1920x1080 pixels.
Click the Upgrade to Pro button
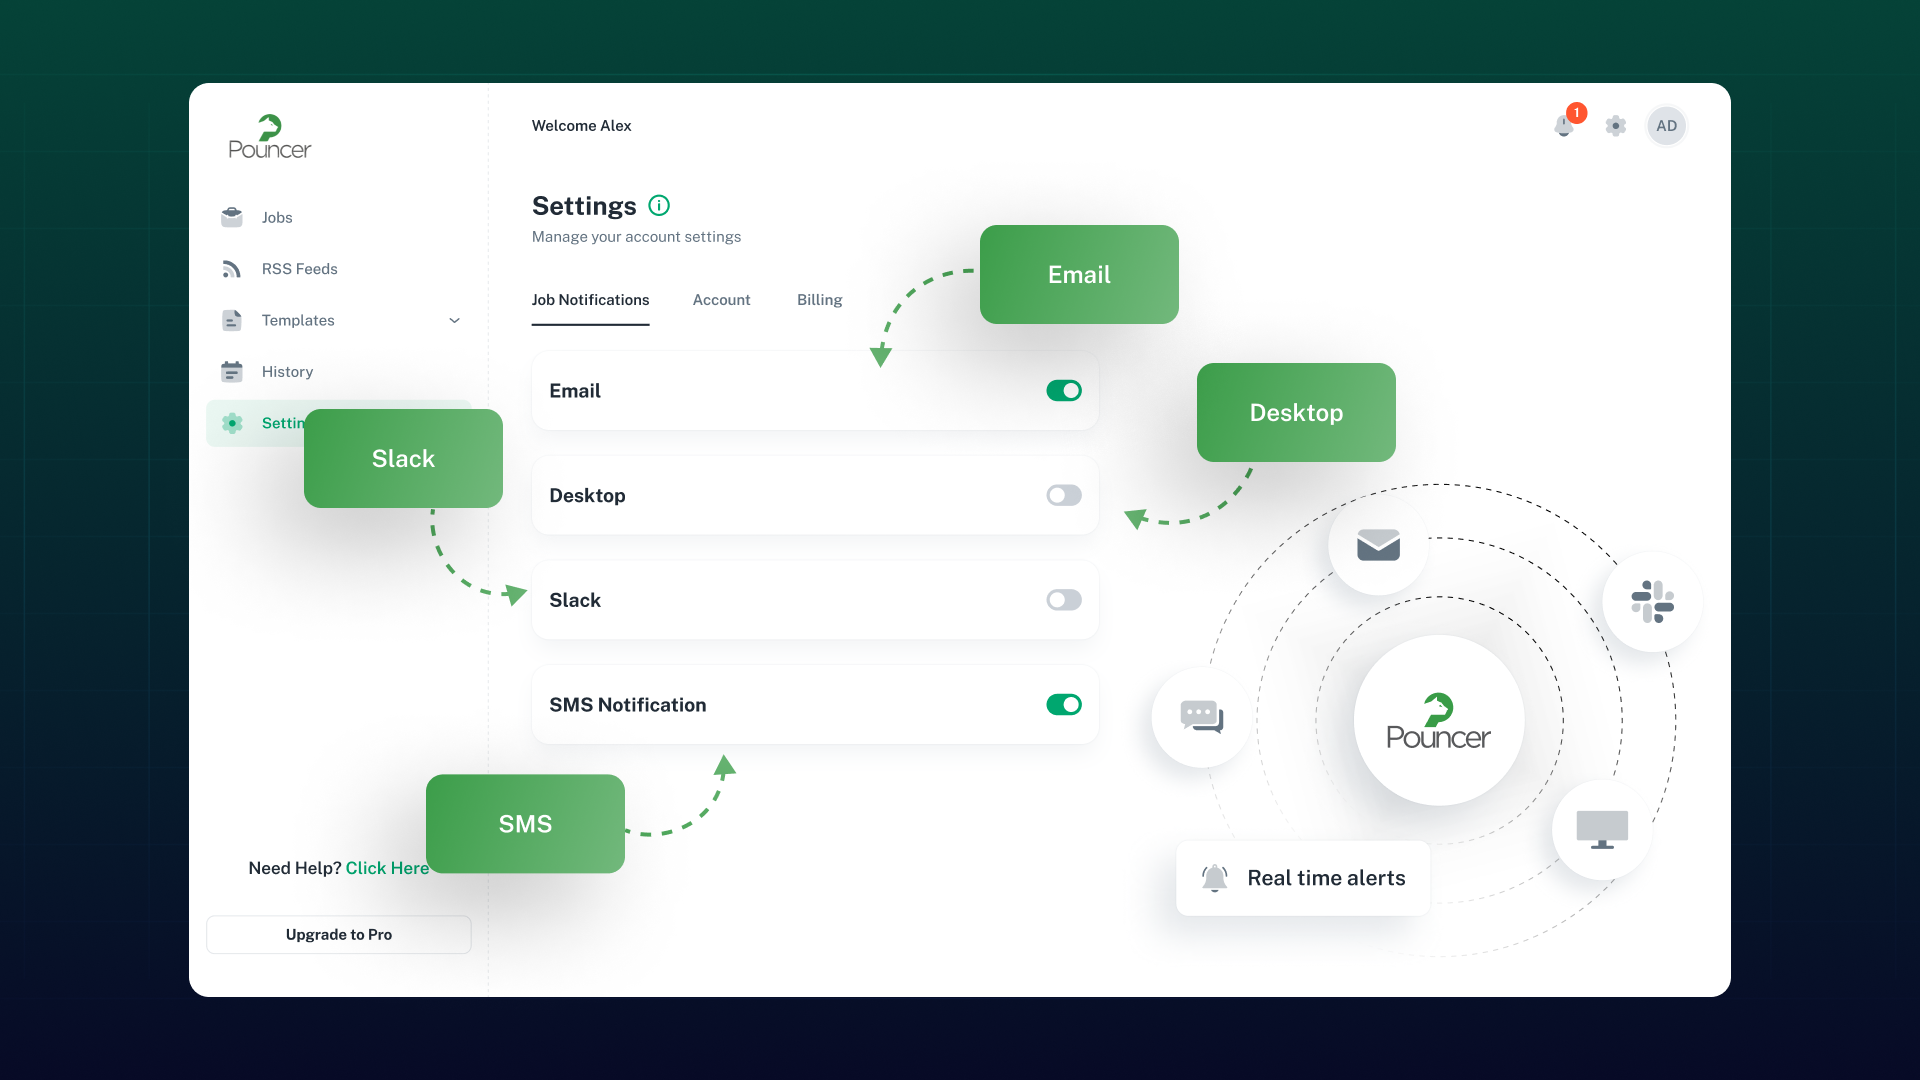[338, 935]
